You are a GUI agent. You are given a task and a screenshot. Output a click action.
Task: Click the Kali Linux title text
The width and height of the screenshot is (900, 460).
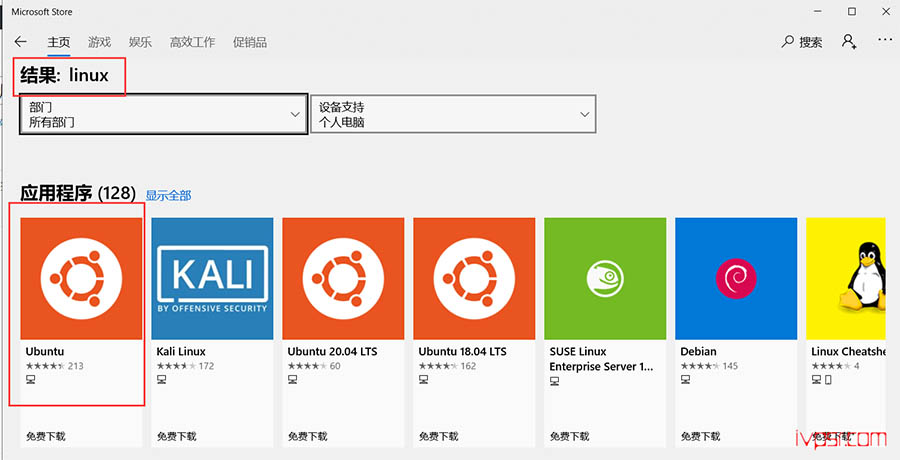[x=181, y=351]
